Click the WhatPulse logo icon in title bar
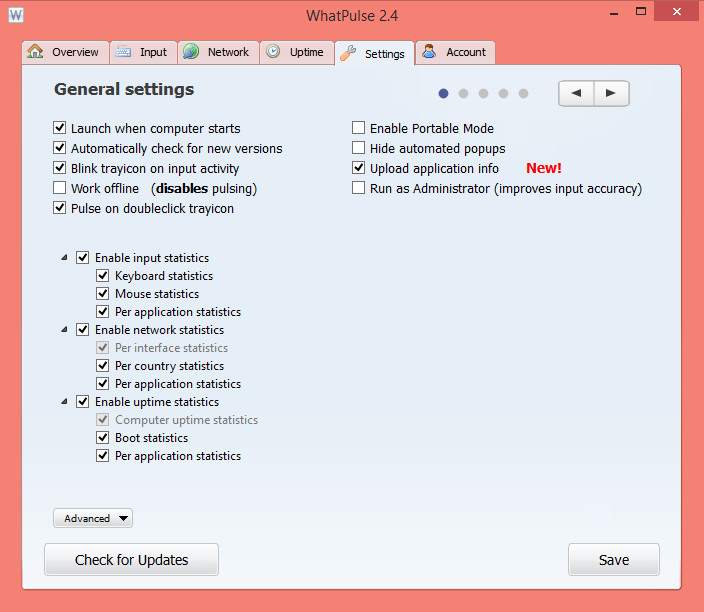 pos(16,15)
